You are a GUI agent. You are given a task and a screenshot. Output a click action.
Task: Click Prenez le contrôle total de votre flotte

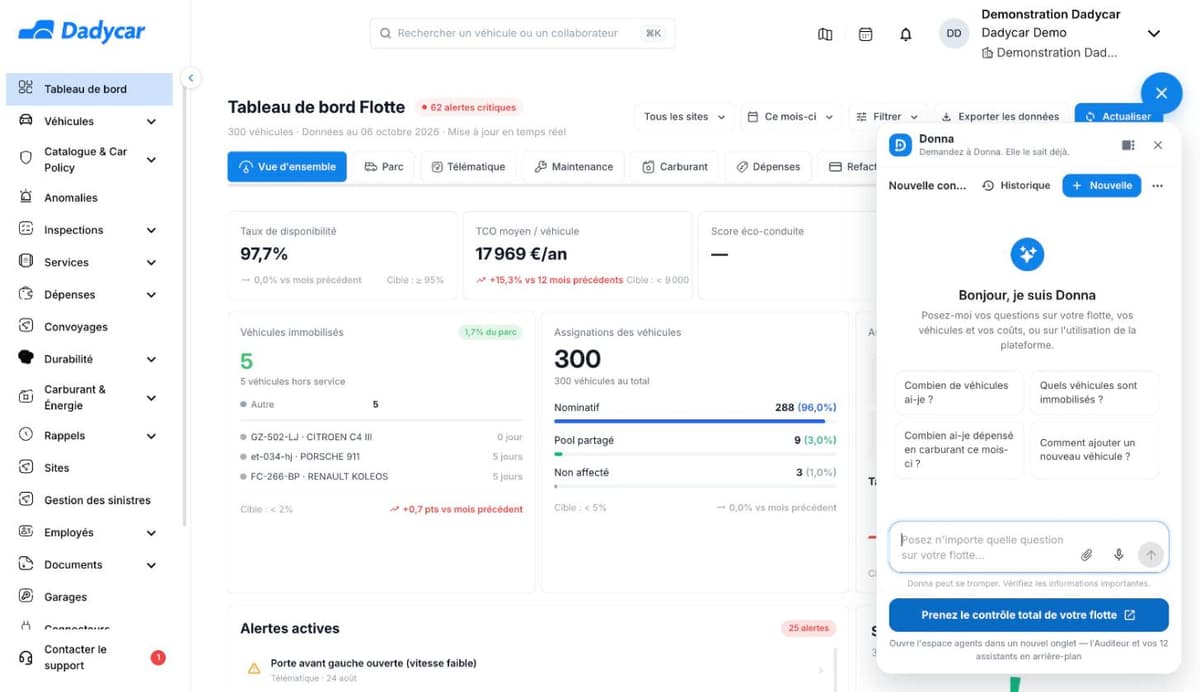click(1028, 615)
